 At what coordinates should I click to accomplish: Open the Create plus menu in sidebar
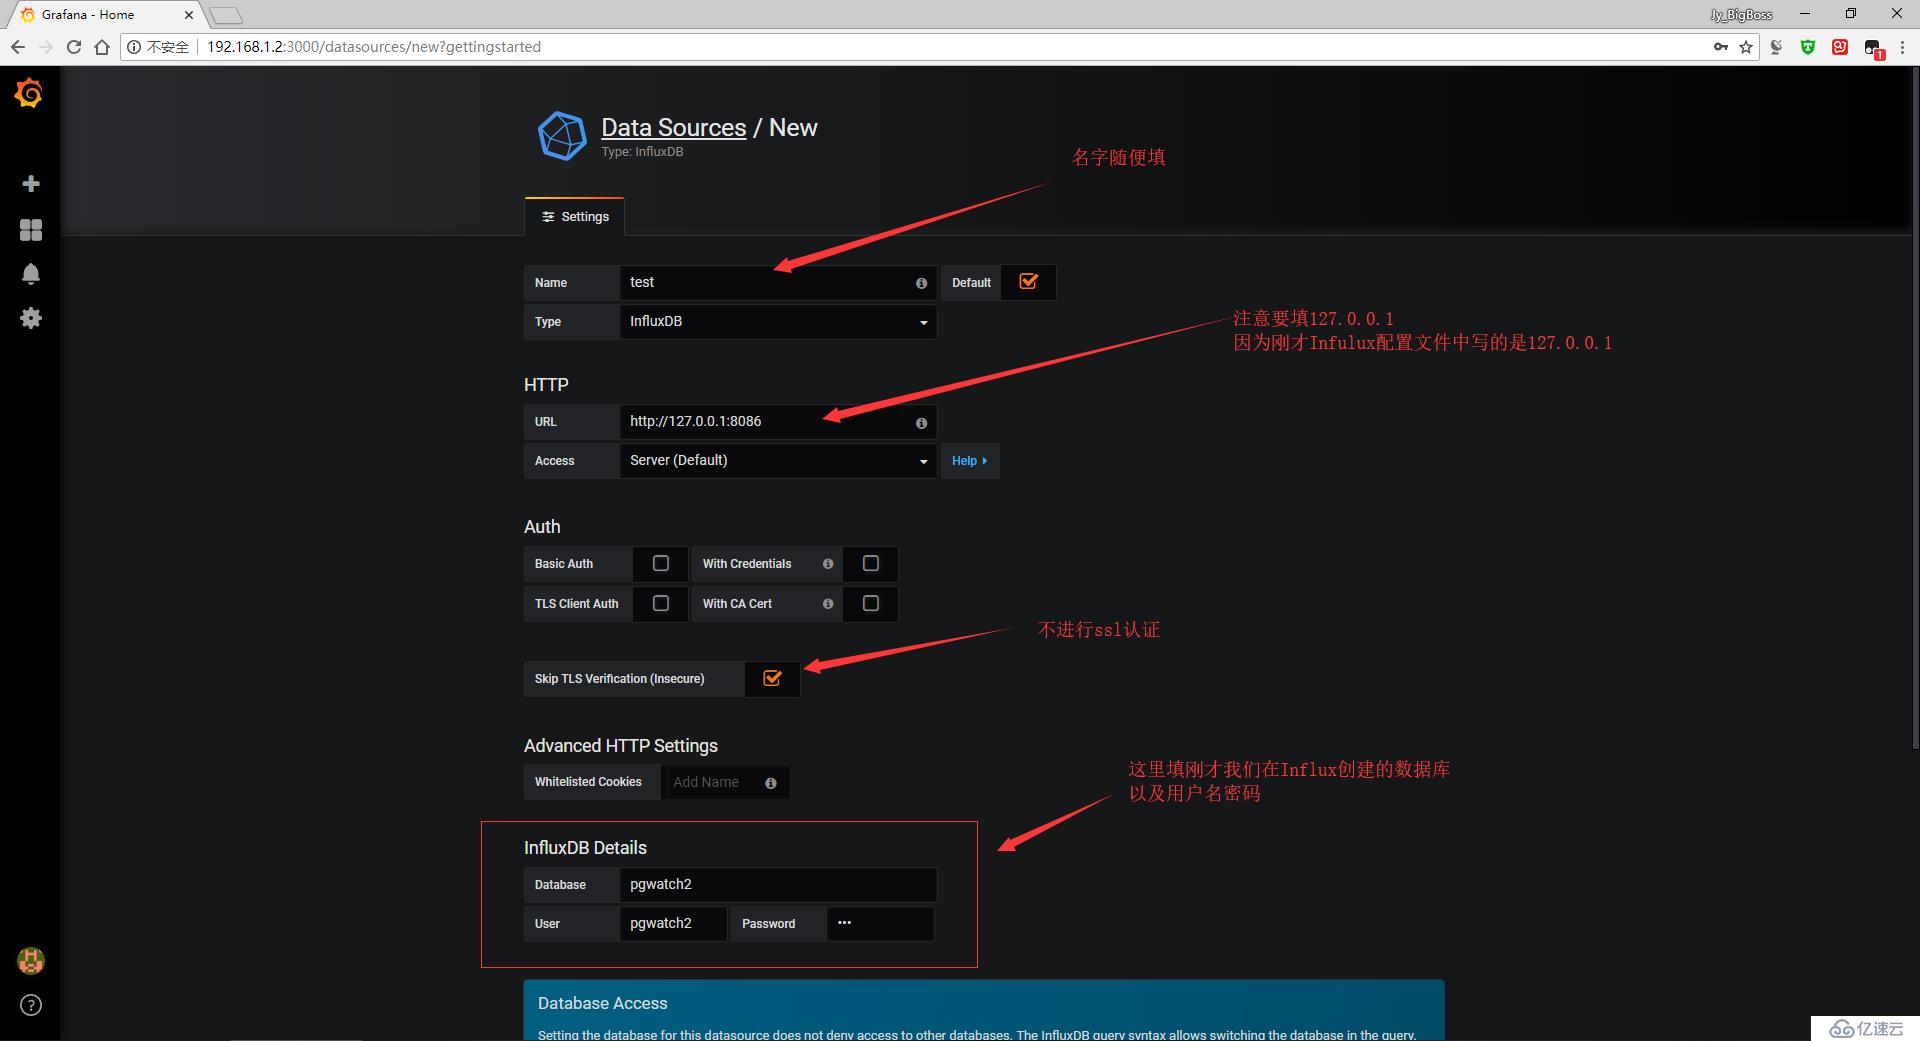tap(31, 184)
